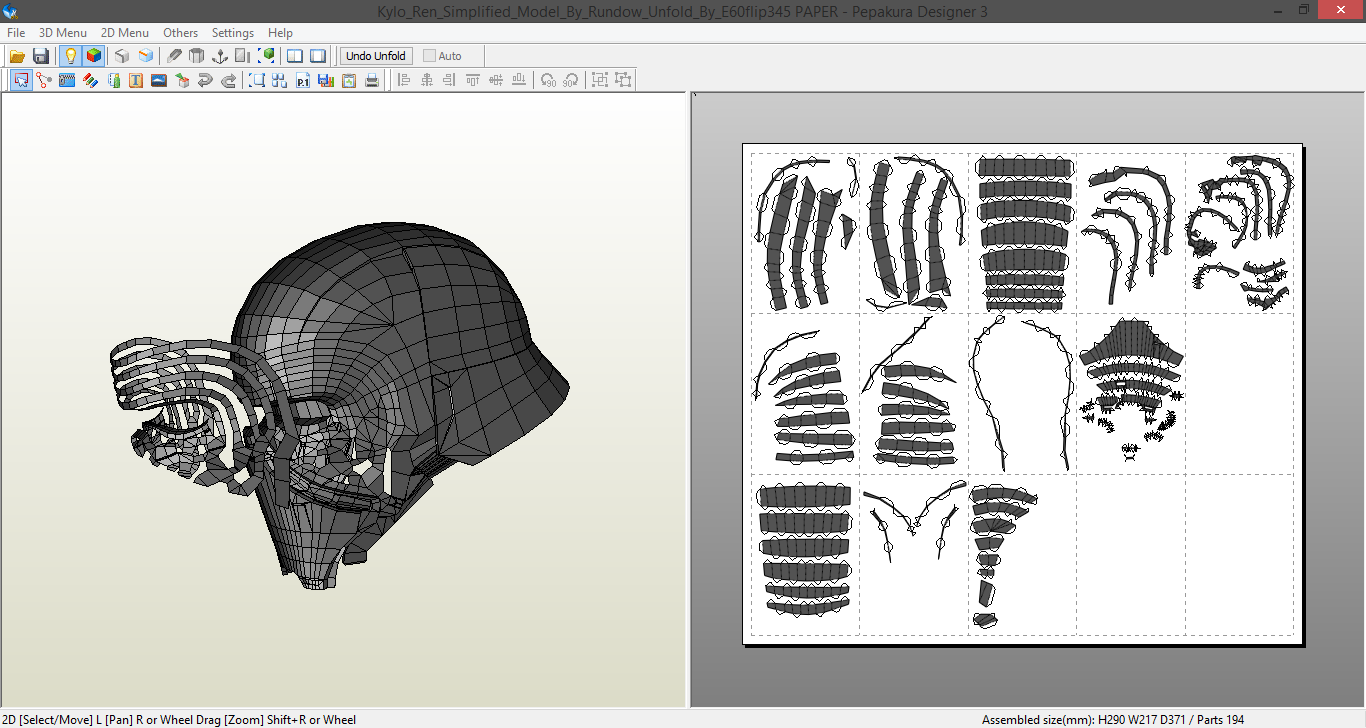This screenshot has height=728, width=1366.
Task: Click the align vertical centers icon
Action: coord(496,80)
